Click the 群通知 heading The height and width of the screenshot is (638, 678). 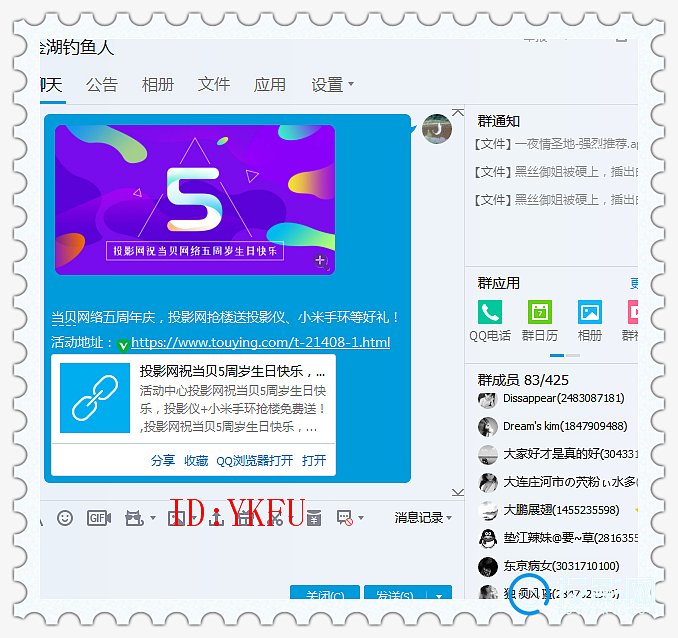pos(499,121)
